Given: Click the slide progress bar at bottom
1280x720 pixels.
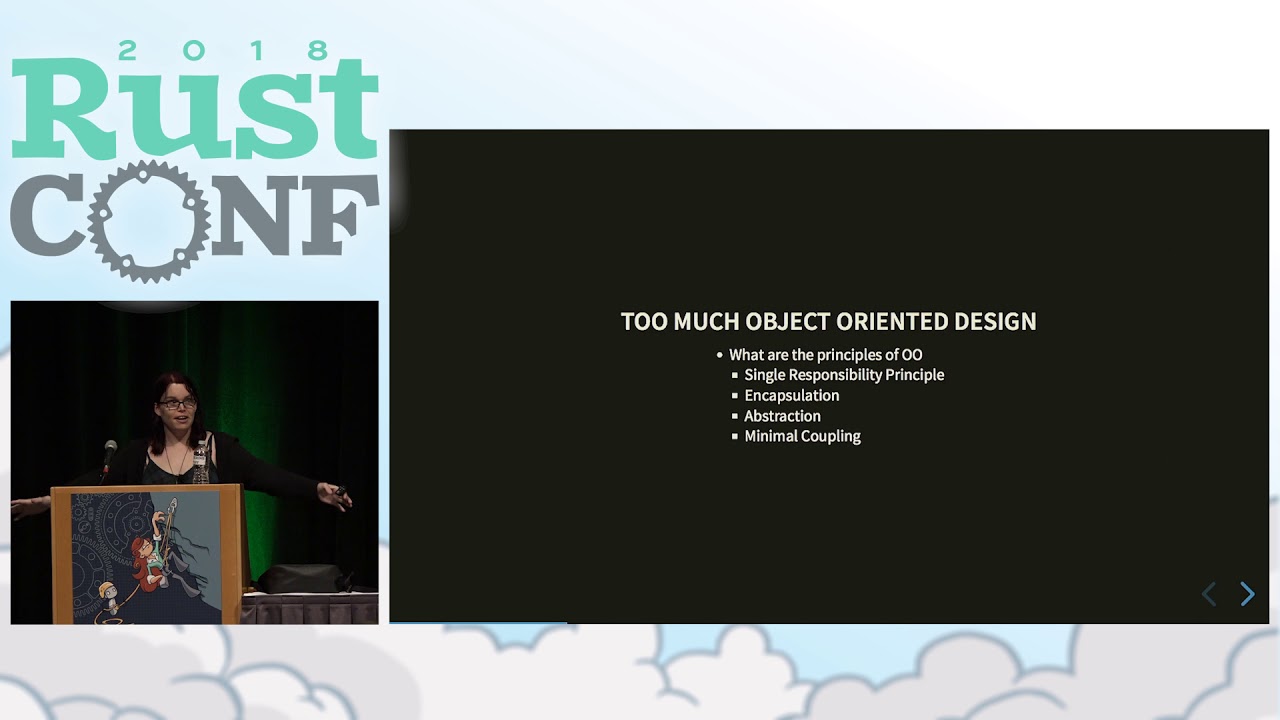Looking at the screenshot, I should pos(829,622).
